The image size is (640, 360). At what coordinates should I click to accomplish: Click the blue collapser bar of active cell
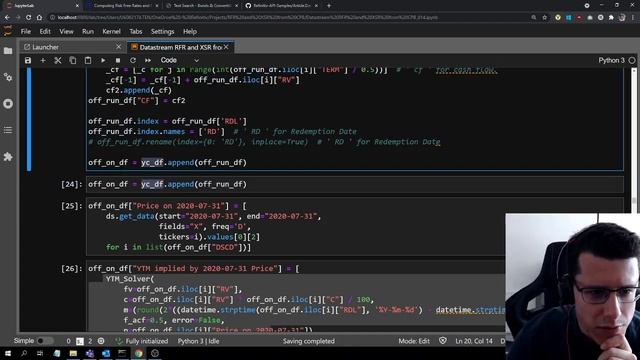point(29,119)
